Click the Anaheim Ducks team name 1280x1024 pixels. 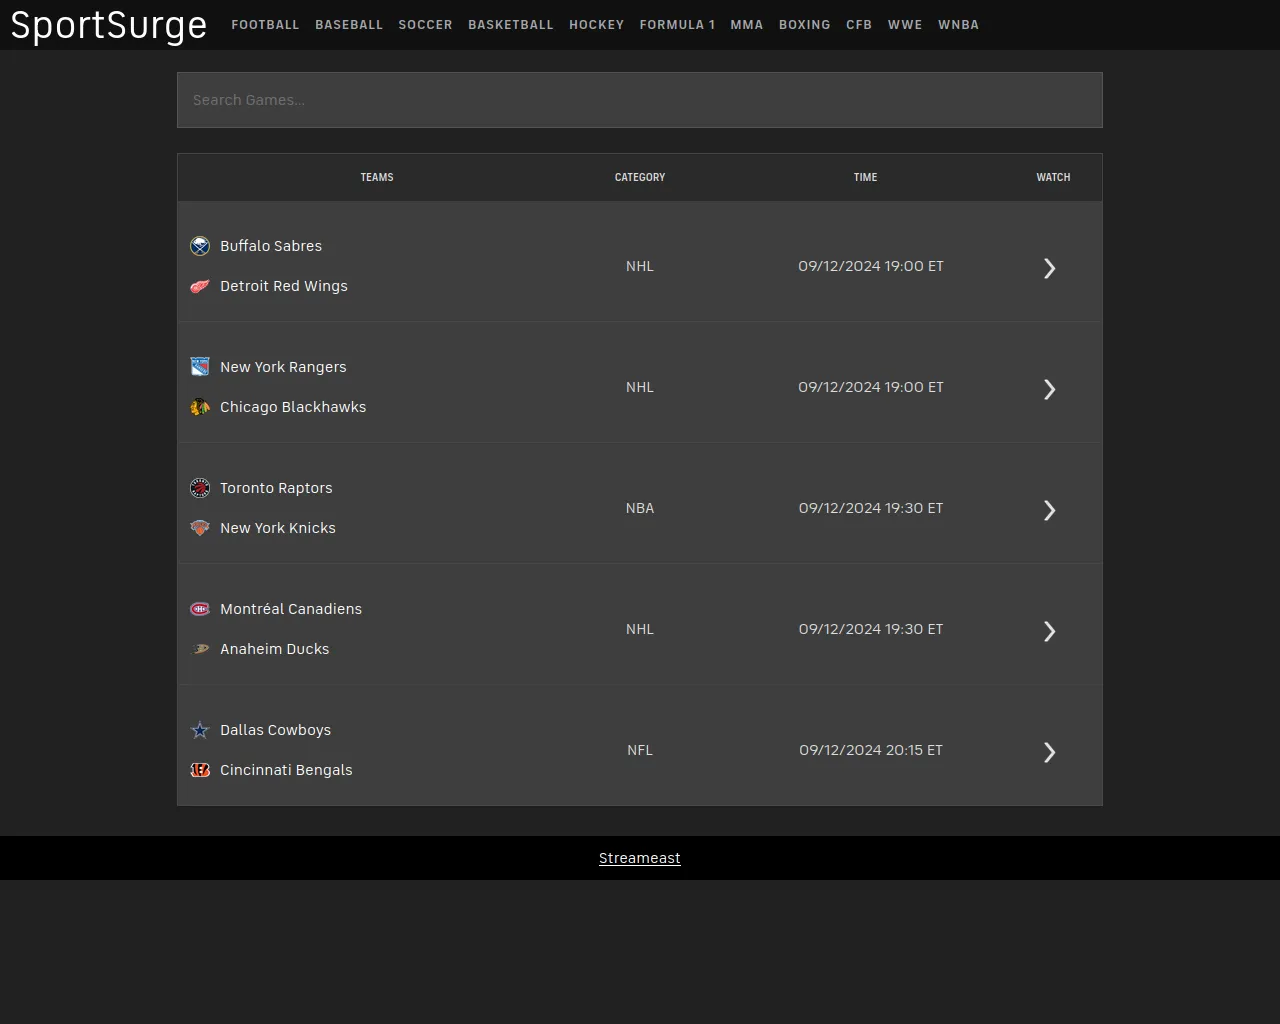[274, 649]
